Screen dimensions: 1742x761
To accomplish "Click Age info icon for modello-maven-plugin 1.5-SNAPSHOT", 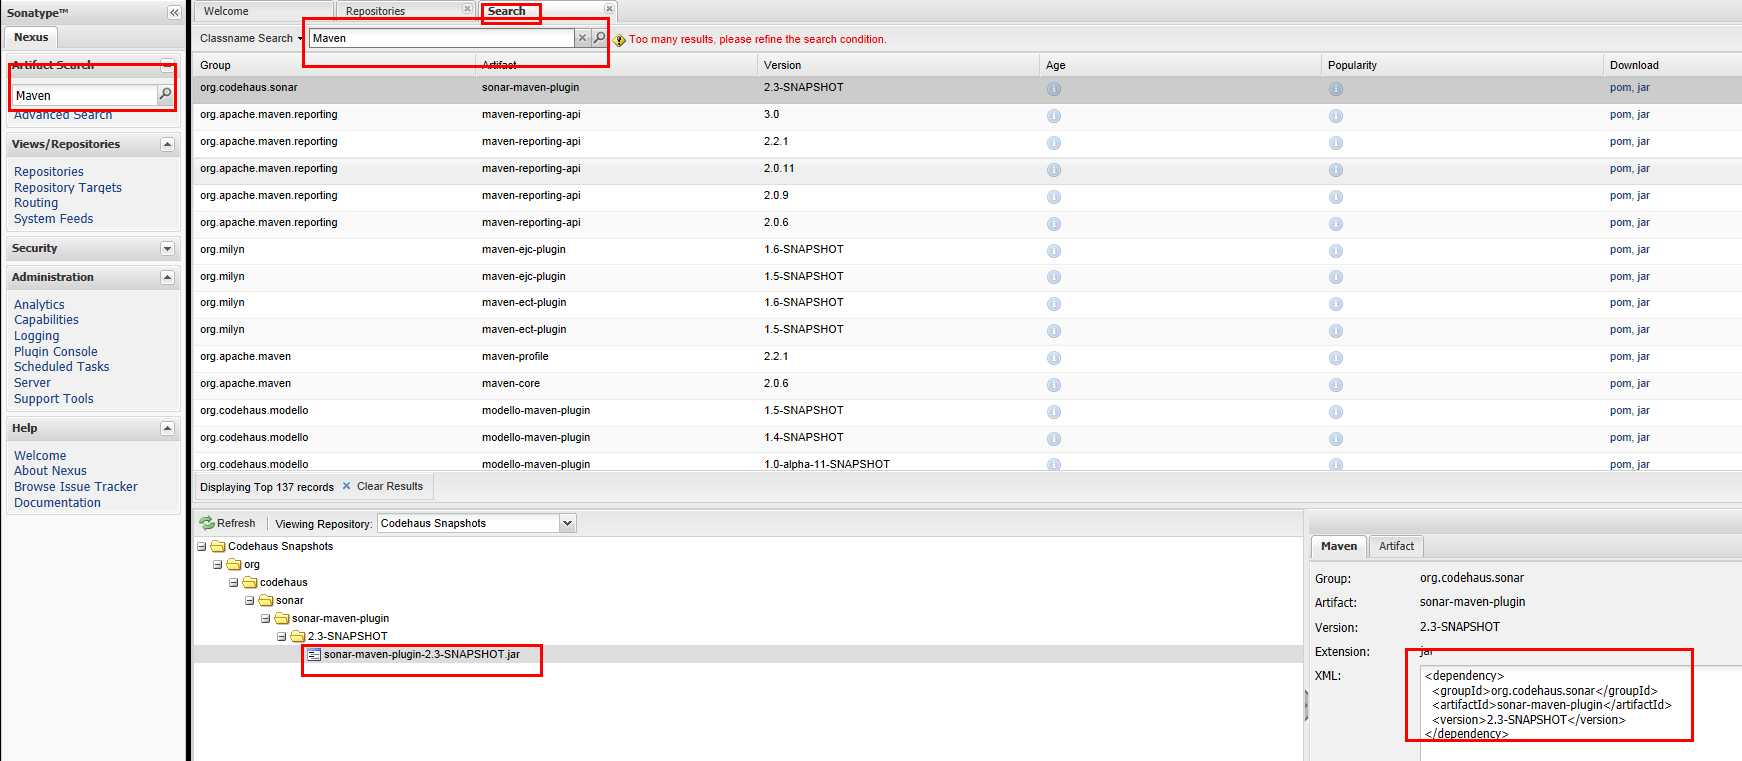I will 1053,412.
